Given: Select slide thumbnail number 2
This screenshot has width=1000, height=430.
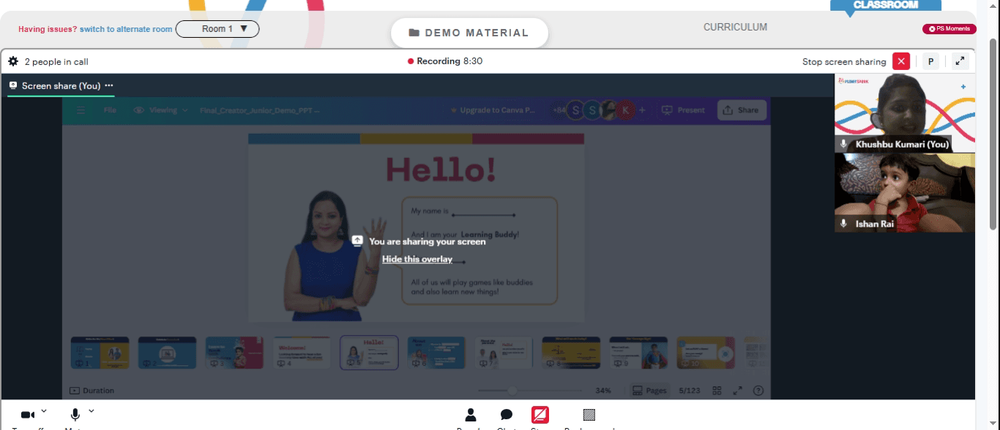Looking at the screenshot, I should click(167, 353).
